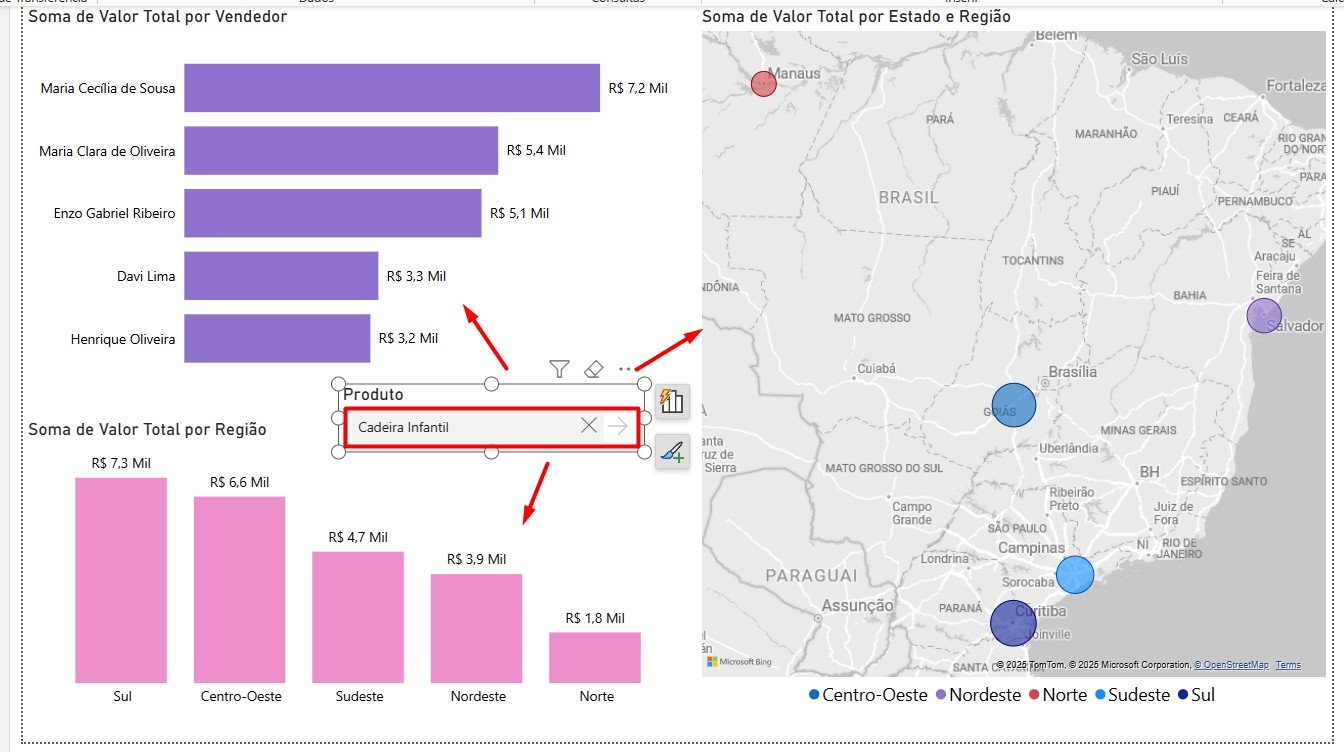Click the dark blue bubble over Curitiba

coord(1014,623)
